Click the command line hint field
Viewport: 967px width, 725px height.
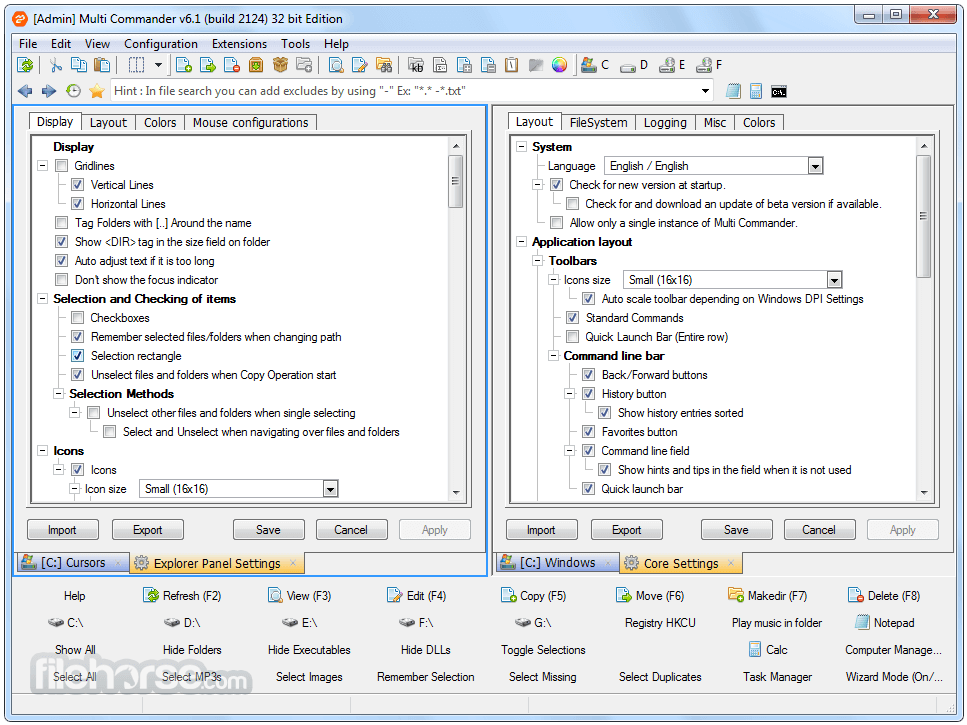coord(404,91)
